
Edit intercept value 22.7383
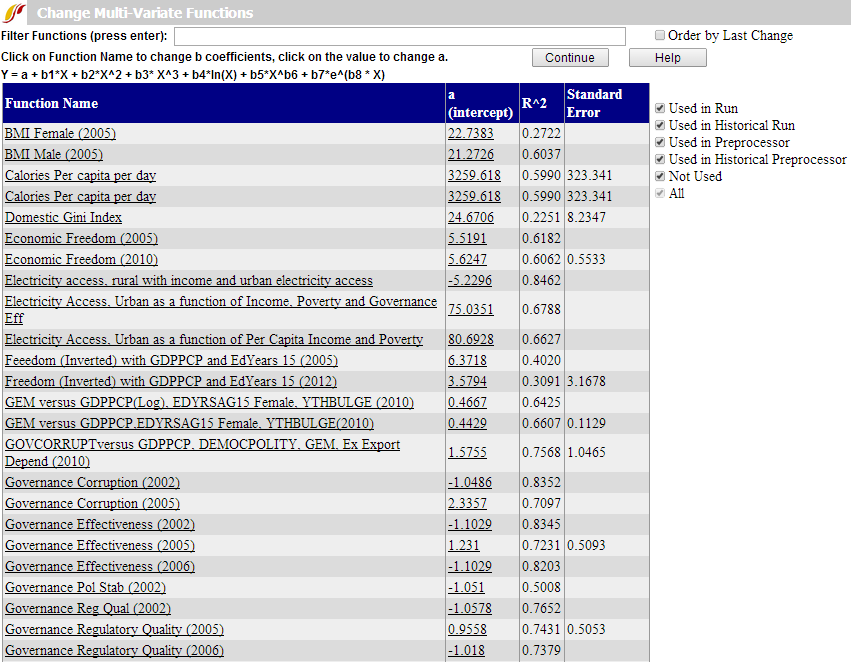tap(470, 134)
